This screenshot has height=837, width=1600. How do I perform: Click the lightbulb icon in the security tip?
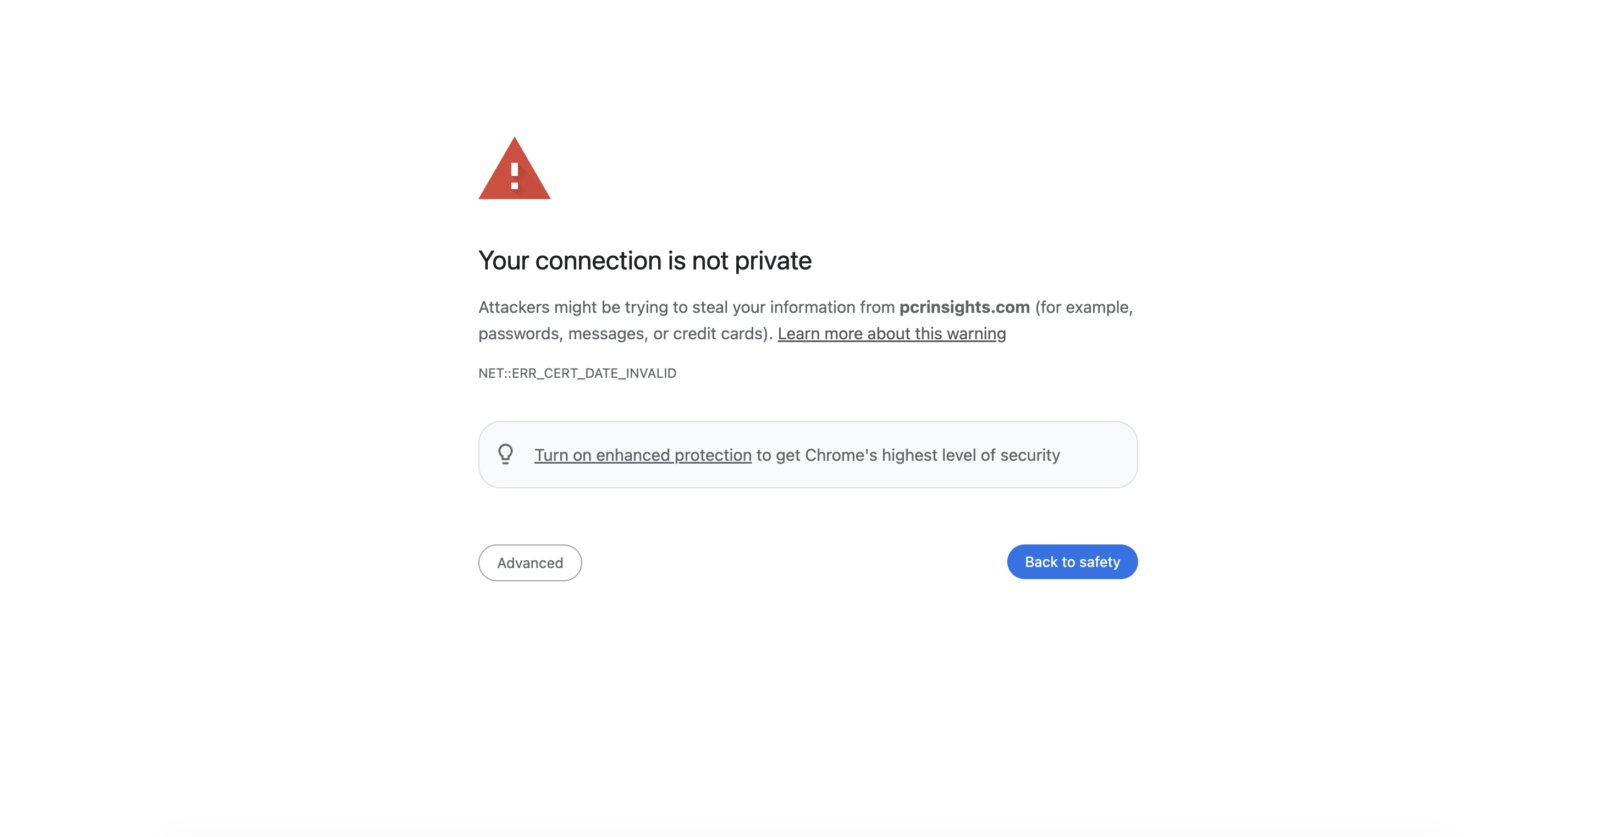tap(506, 454)
